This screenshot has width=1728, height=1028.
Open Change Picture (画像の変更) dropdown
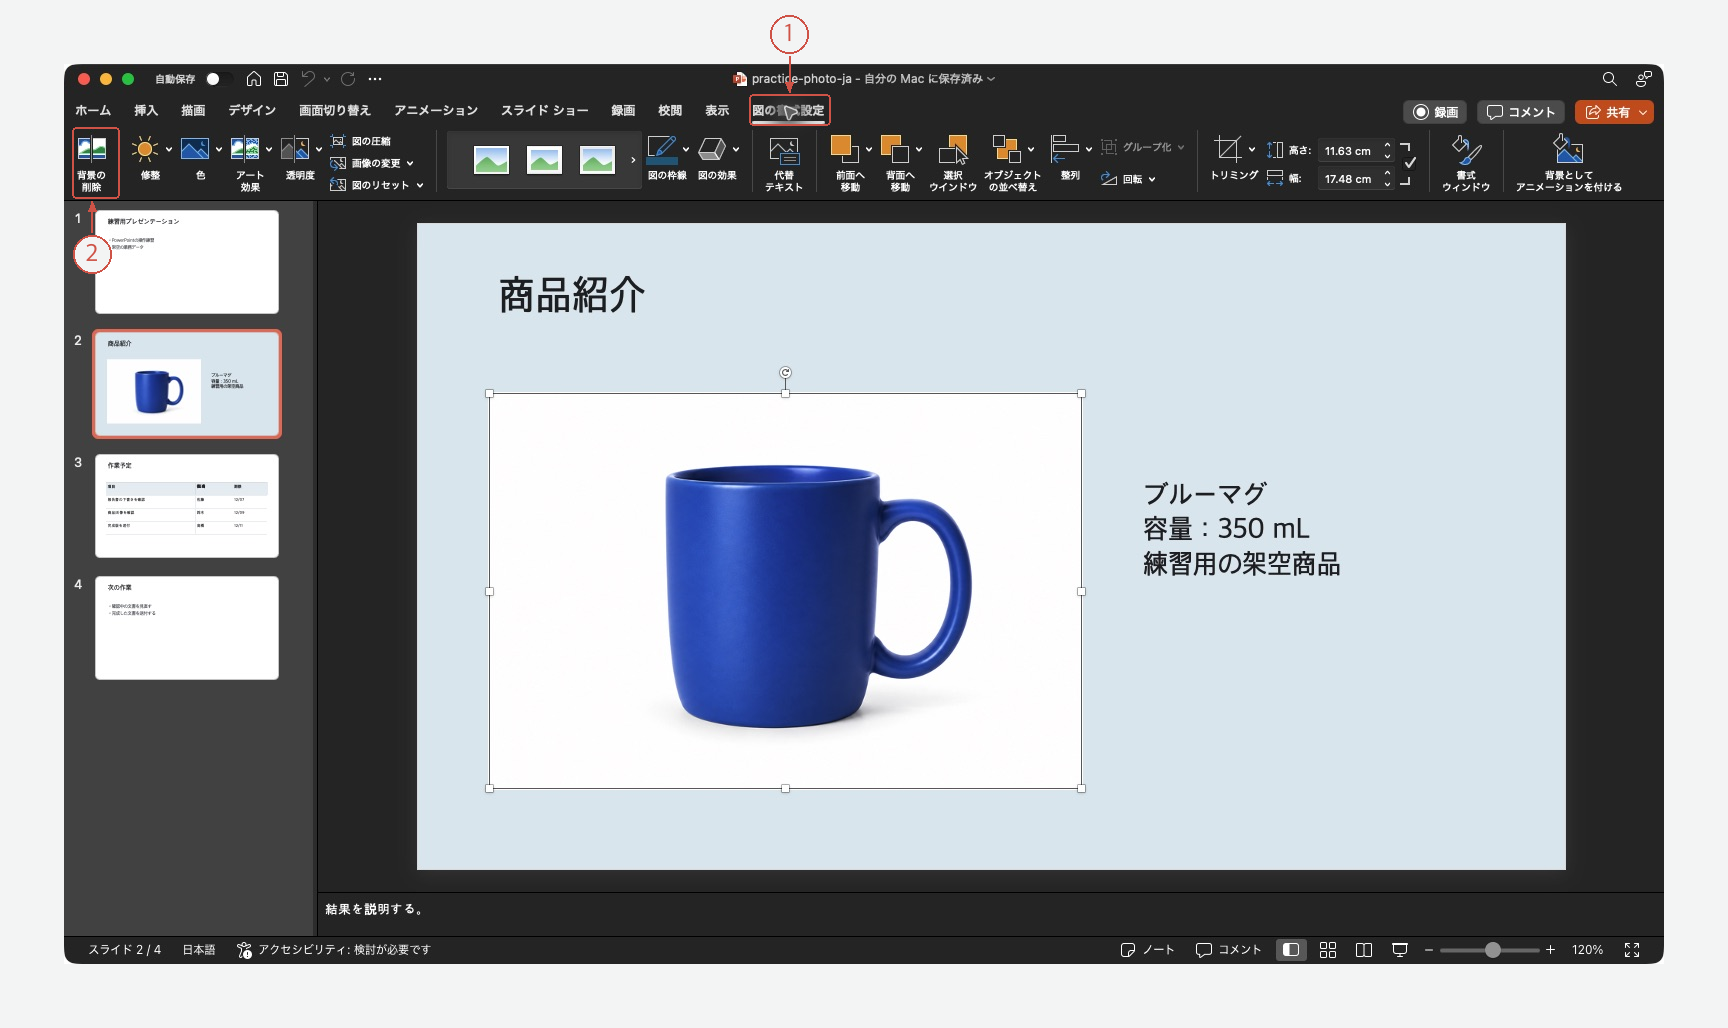pos(372,163)
